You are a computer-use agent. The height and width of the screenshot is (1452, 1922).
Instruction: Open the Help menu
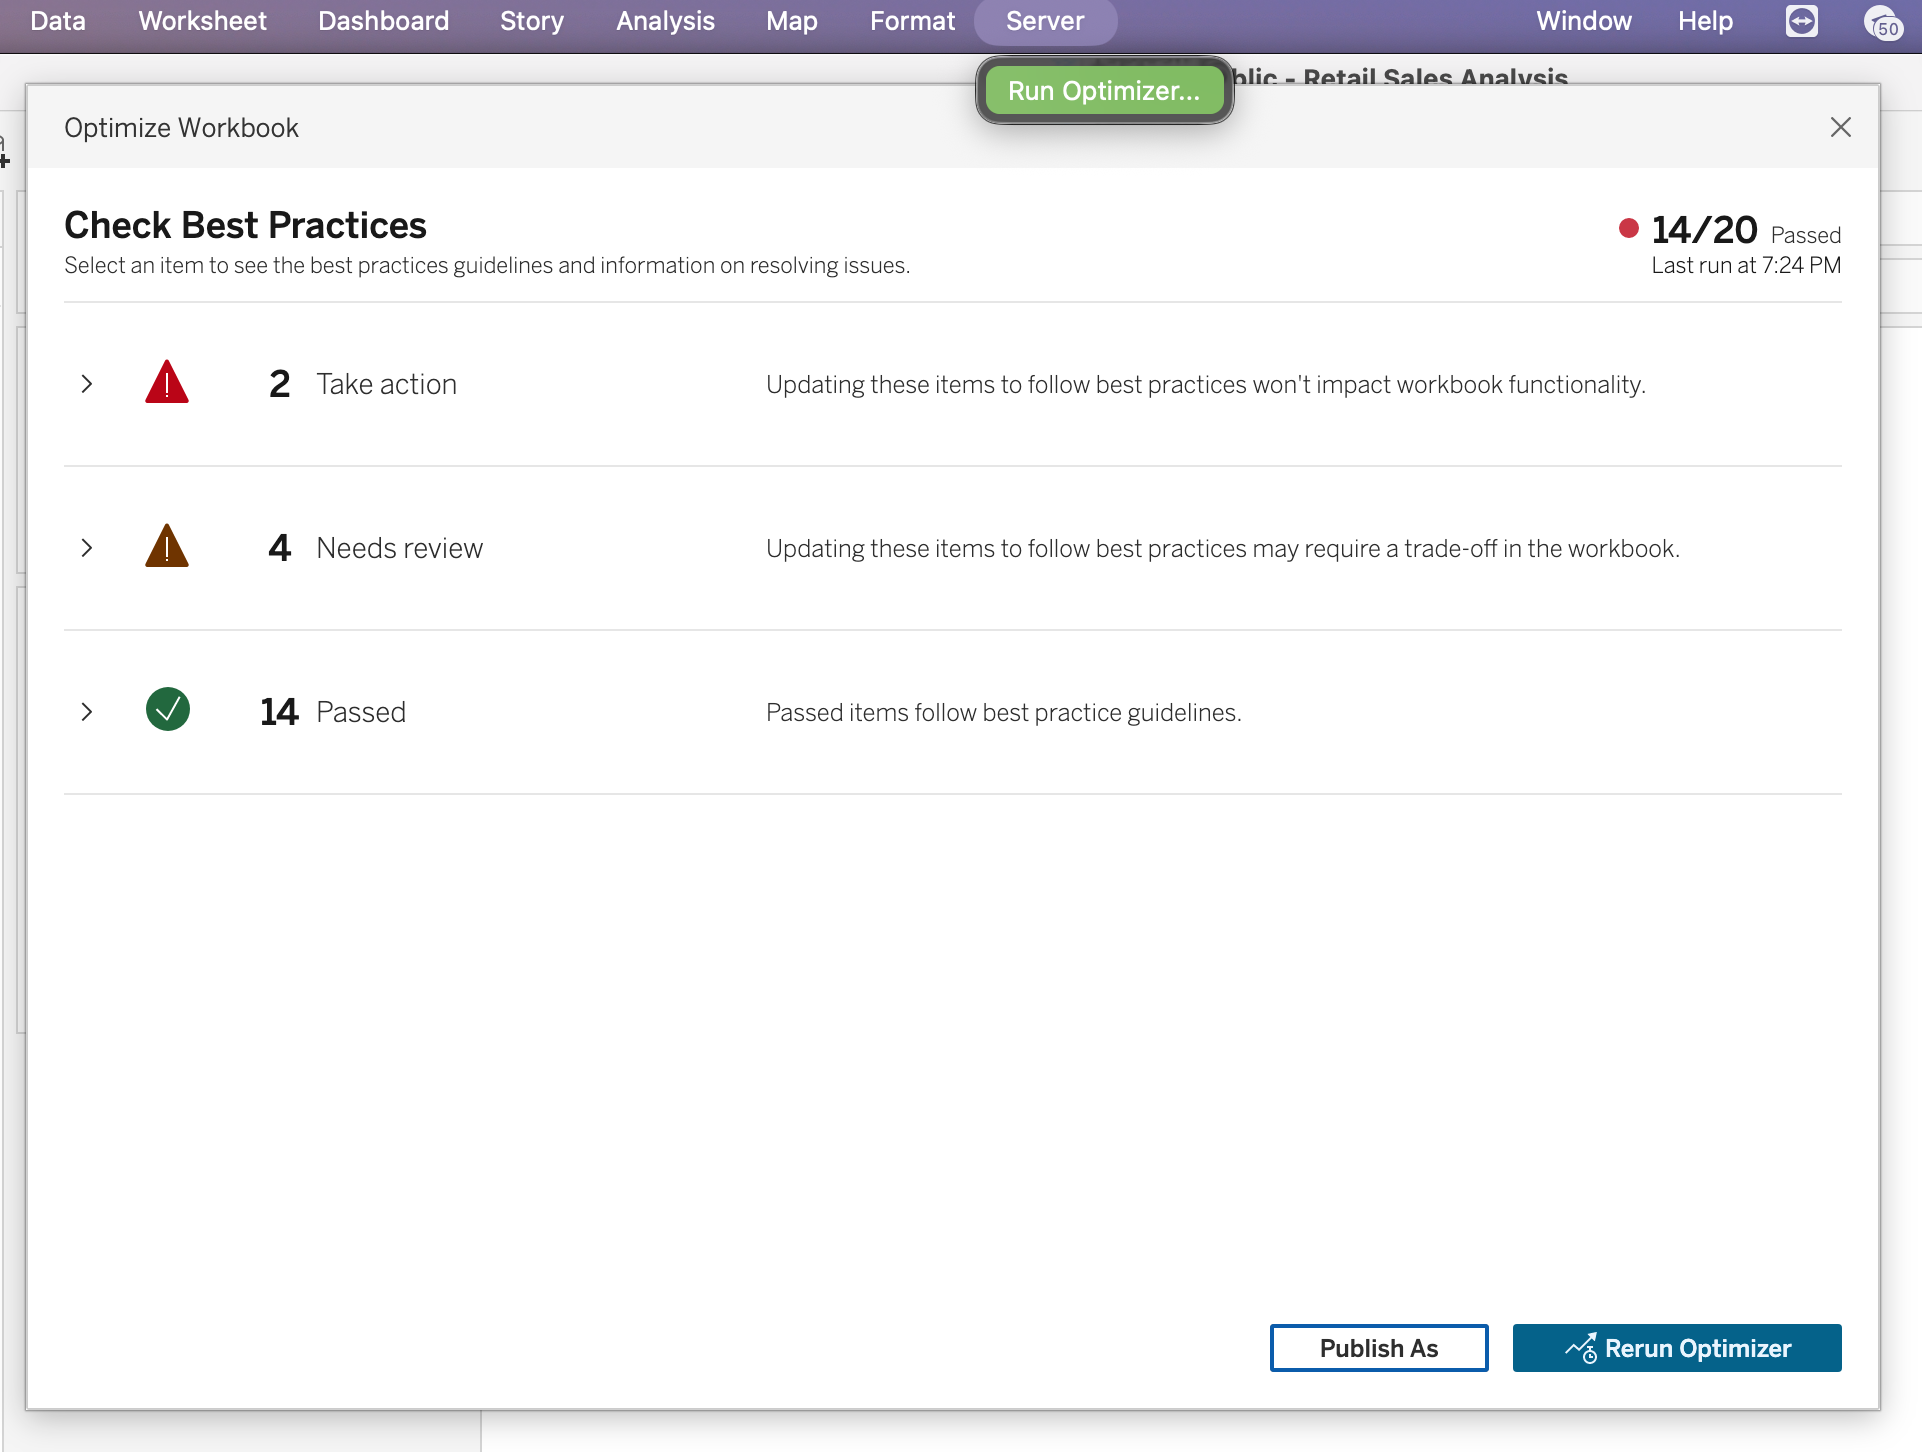coord(1704,21)
